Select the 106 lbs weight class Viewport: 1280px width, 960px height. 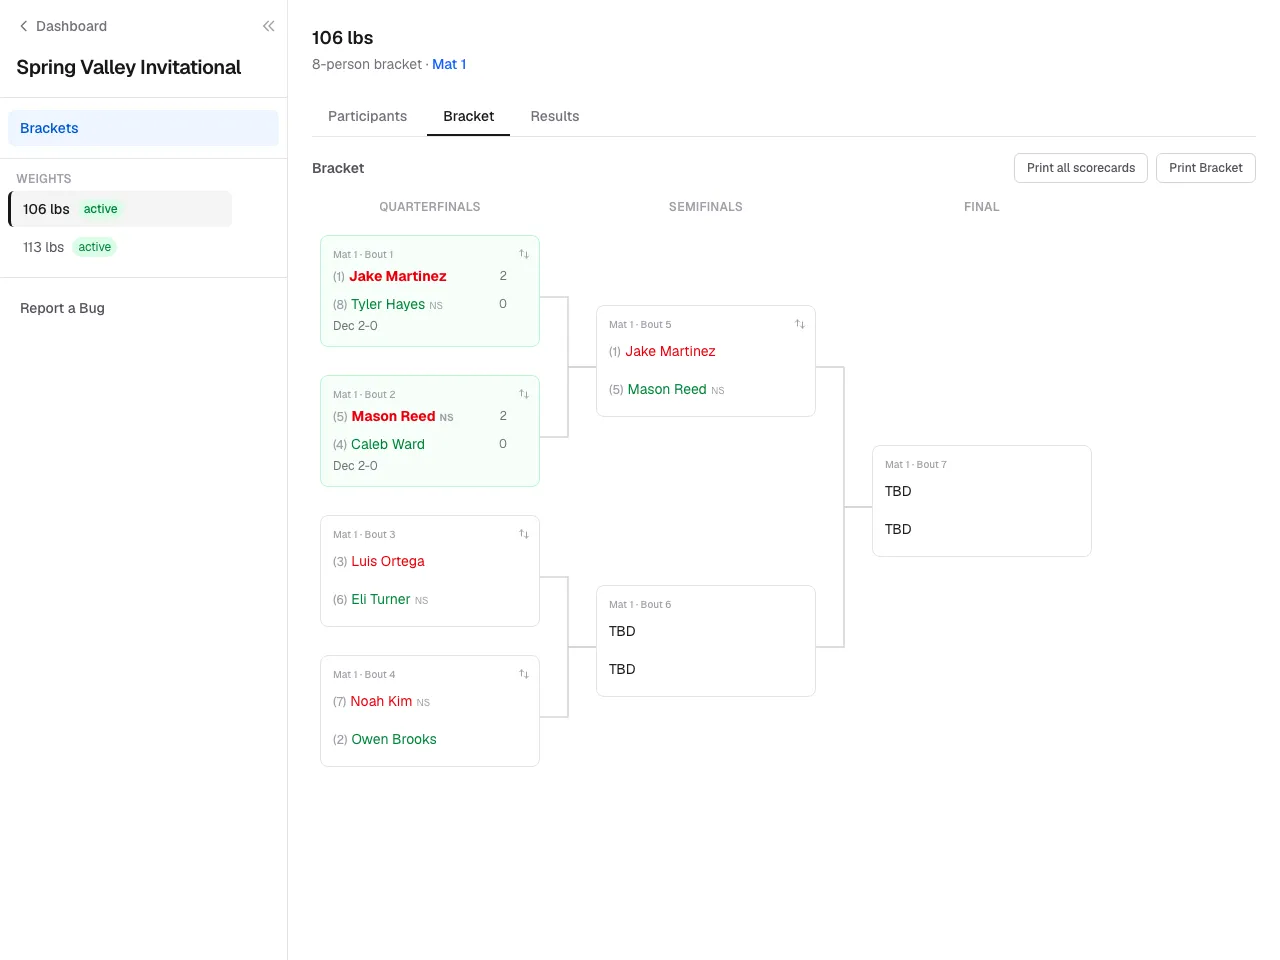[x=120, y=209]
